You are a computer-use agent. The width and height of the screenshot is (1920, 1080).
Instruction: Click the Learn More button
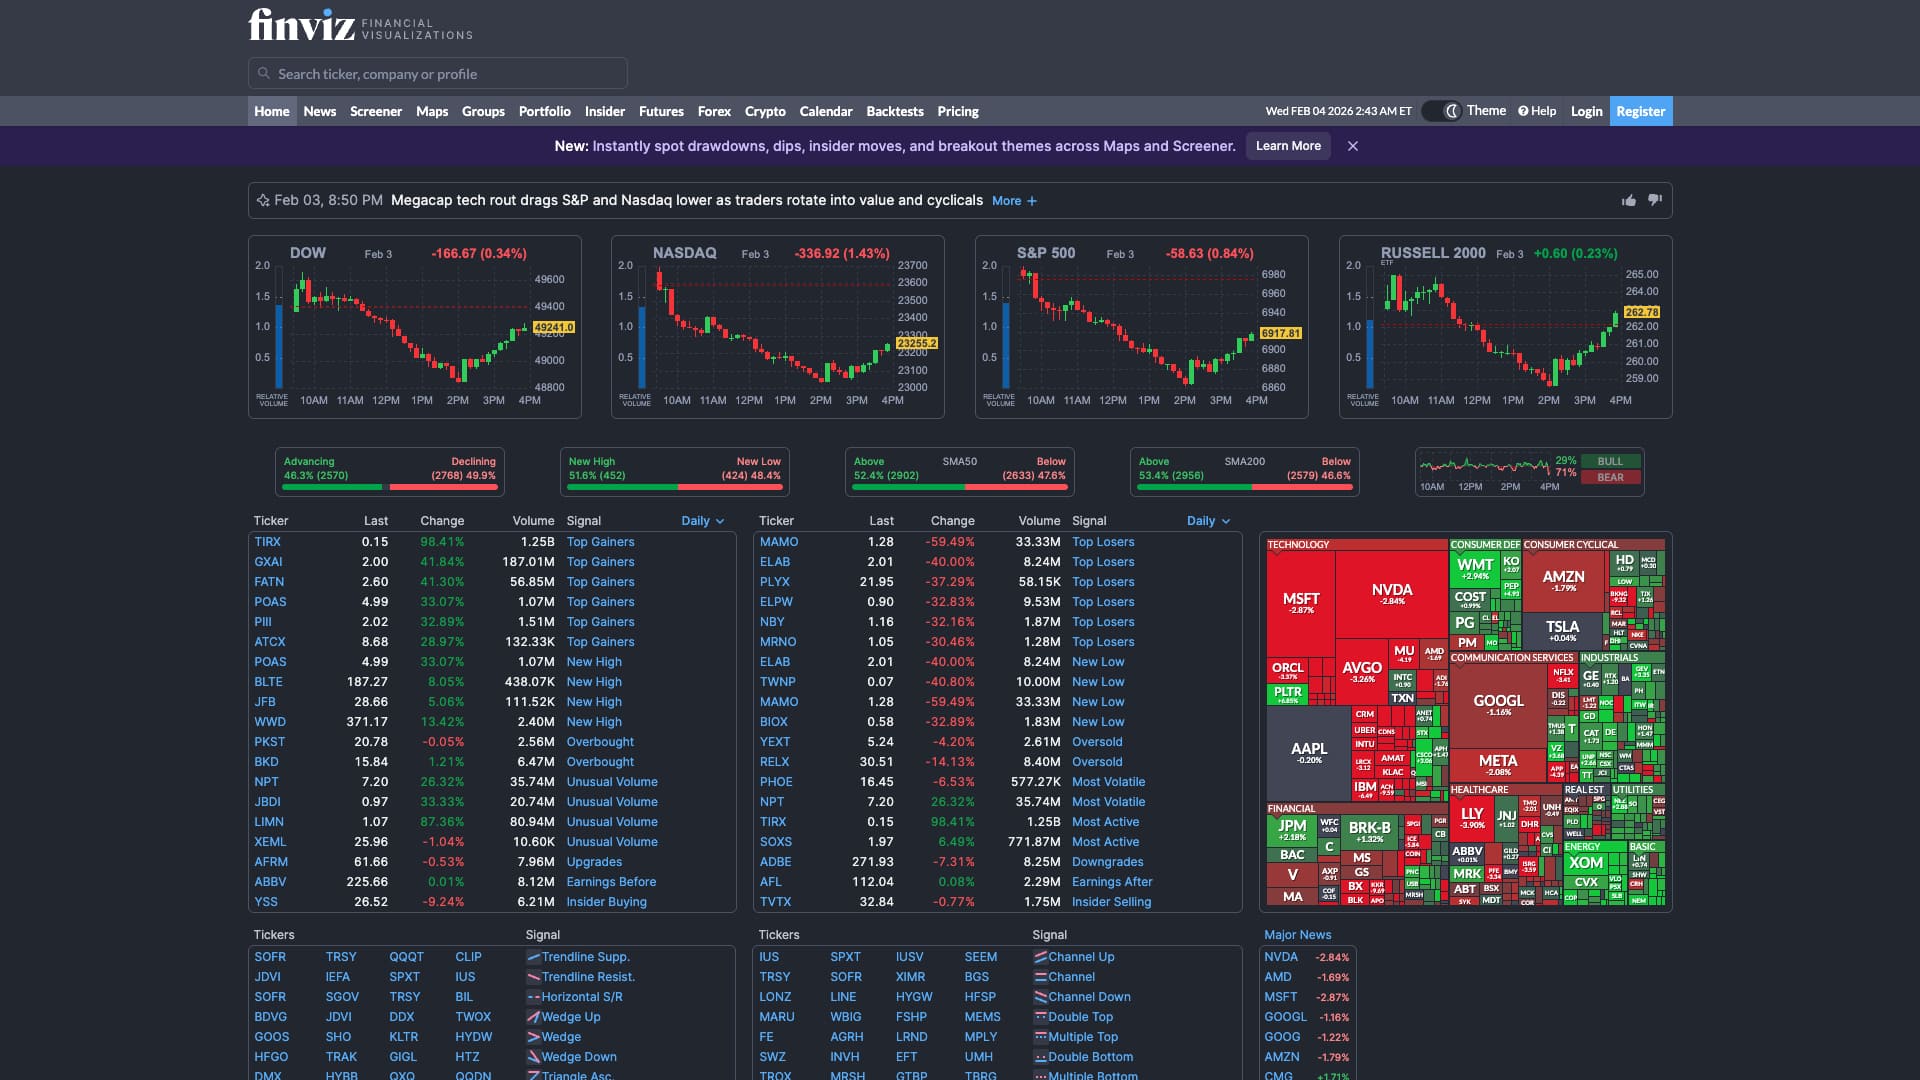coord(1288,146)
